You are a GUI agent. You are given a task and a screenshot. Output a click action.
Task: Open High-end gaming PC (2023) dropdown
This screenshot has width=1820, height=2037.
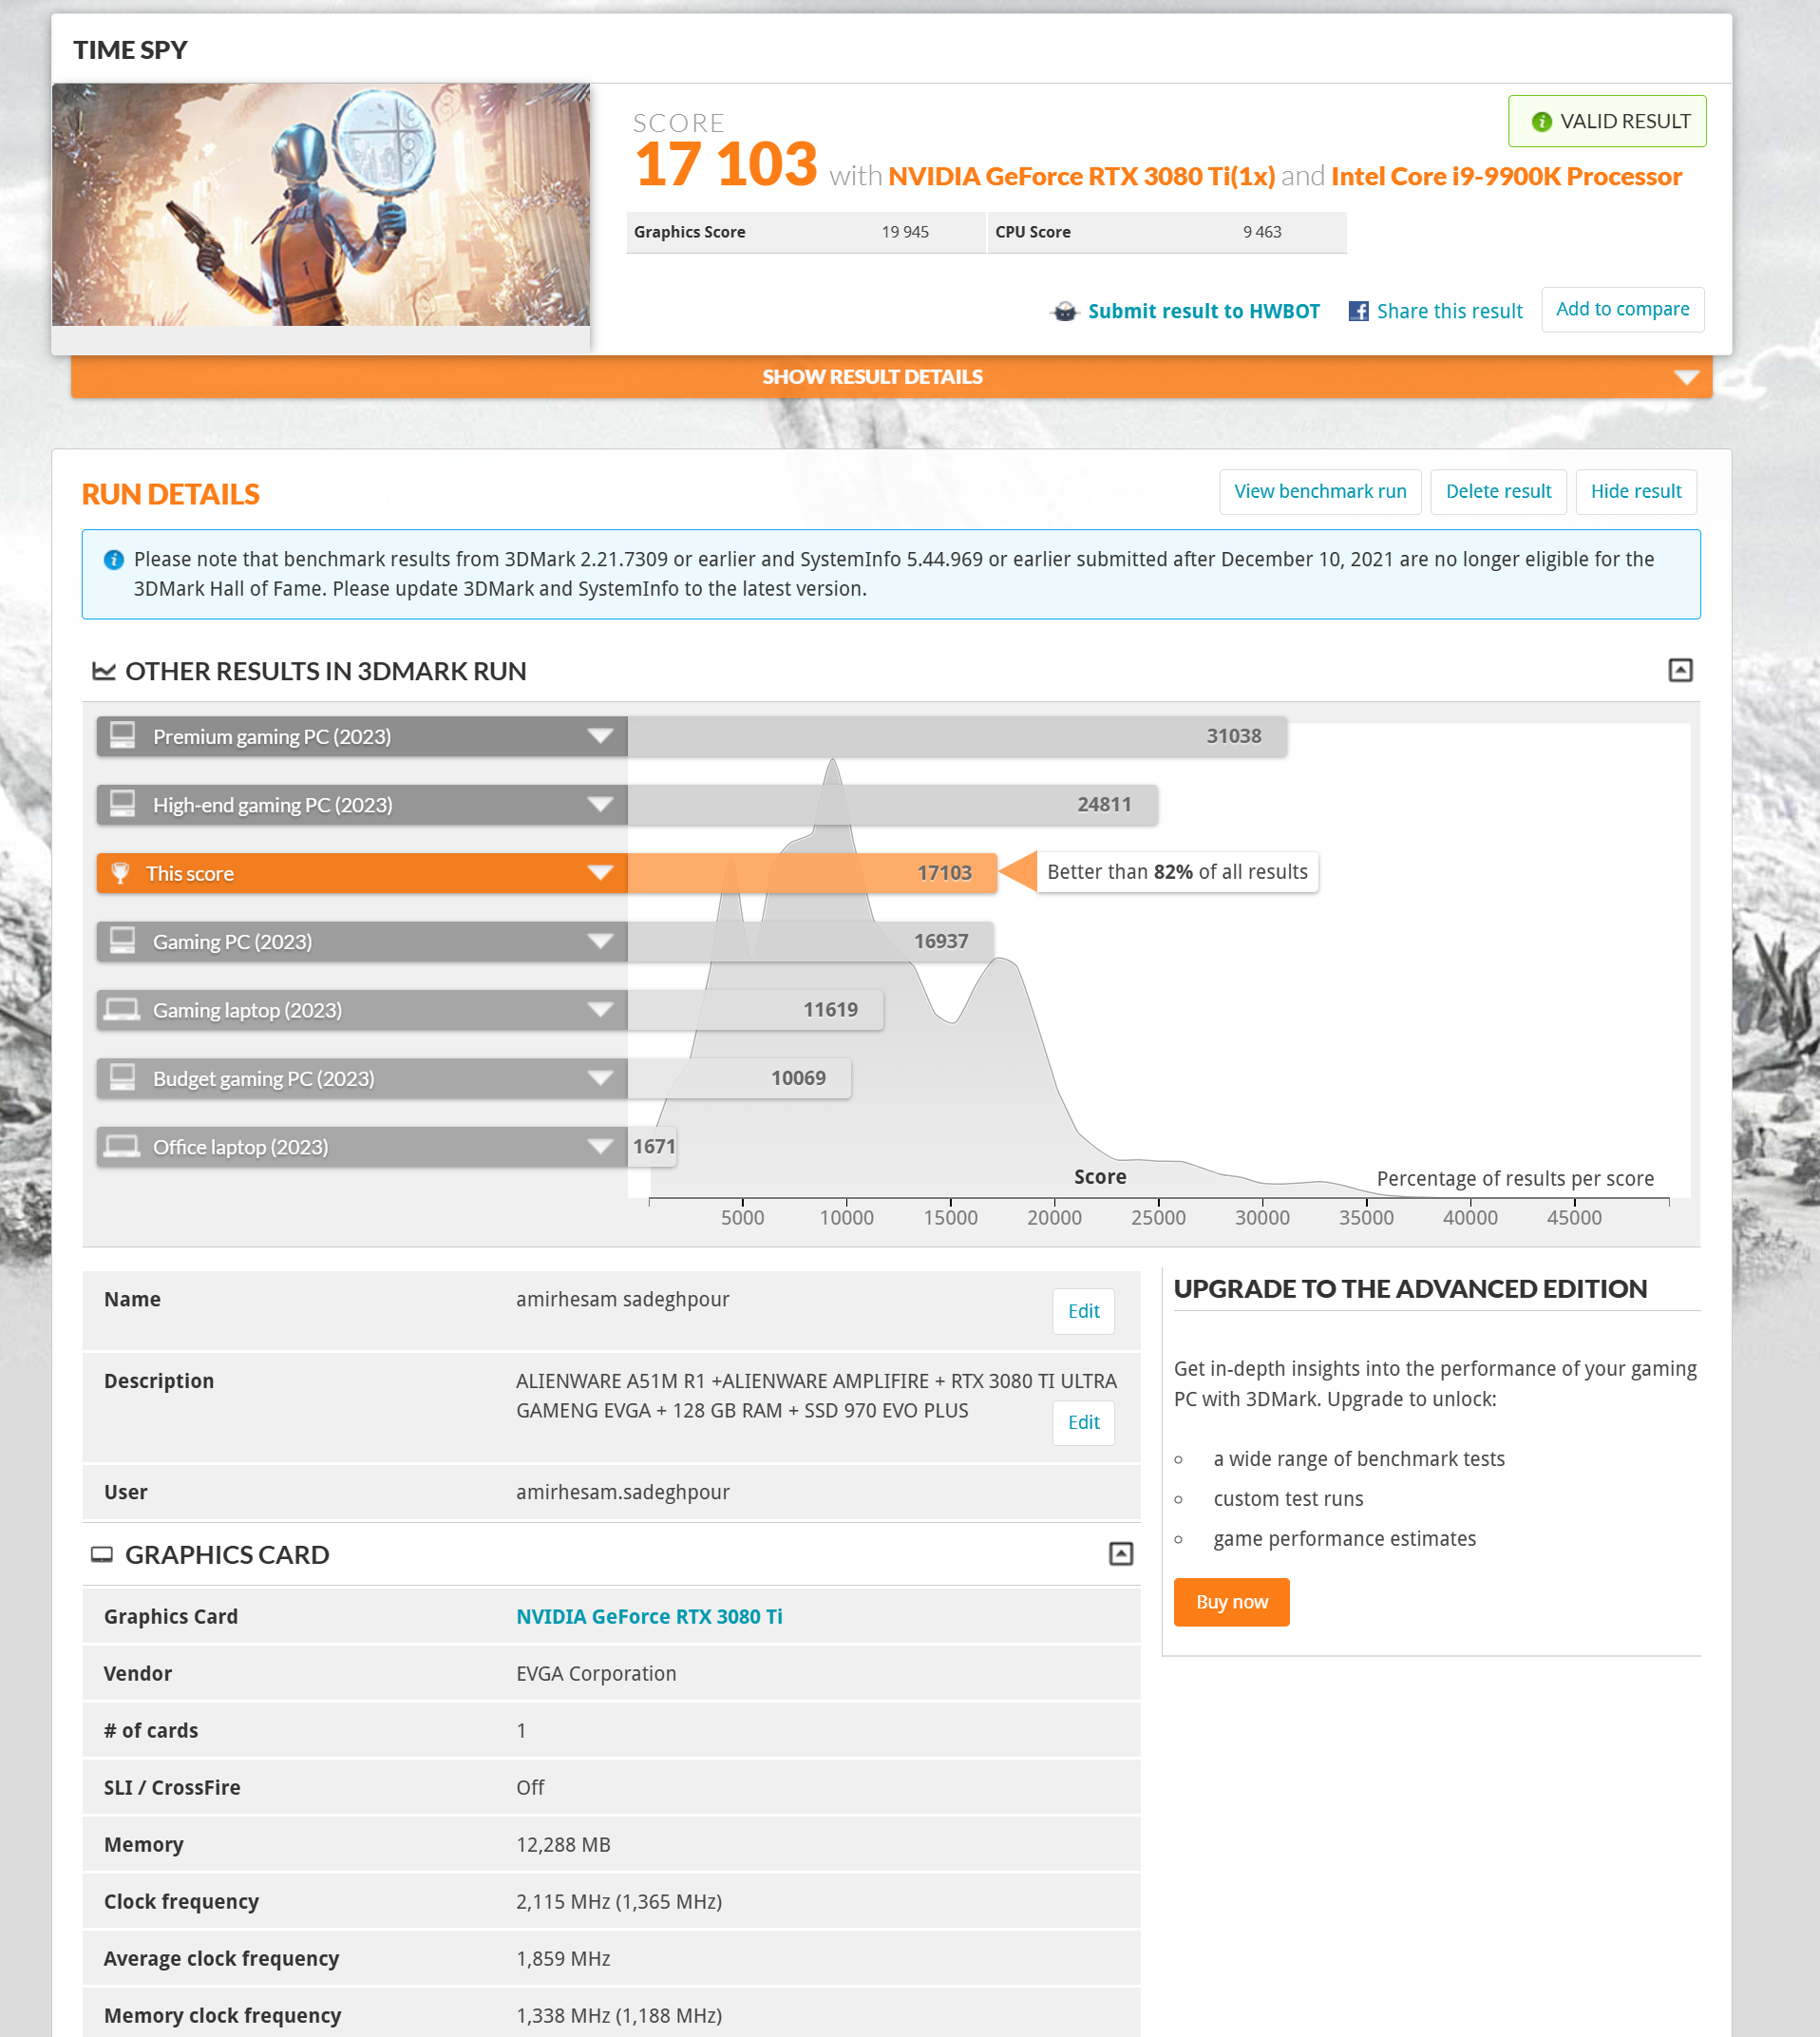(600, 804)
